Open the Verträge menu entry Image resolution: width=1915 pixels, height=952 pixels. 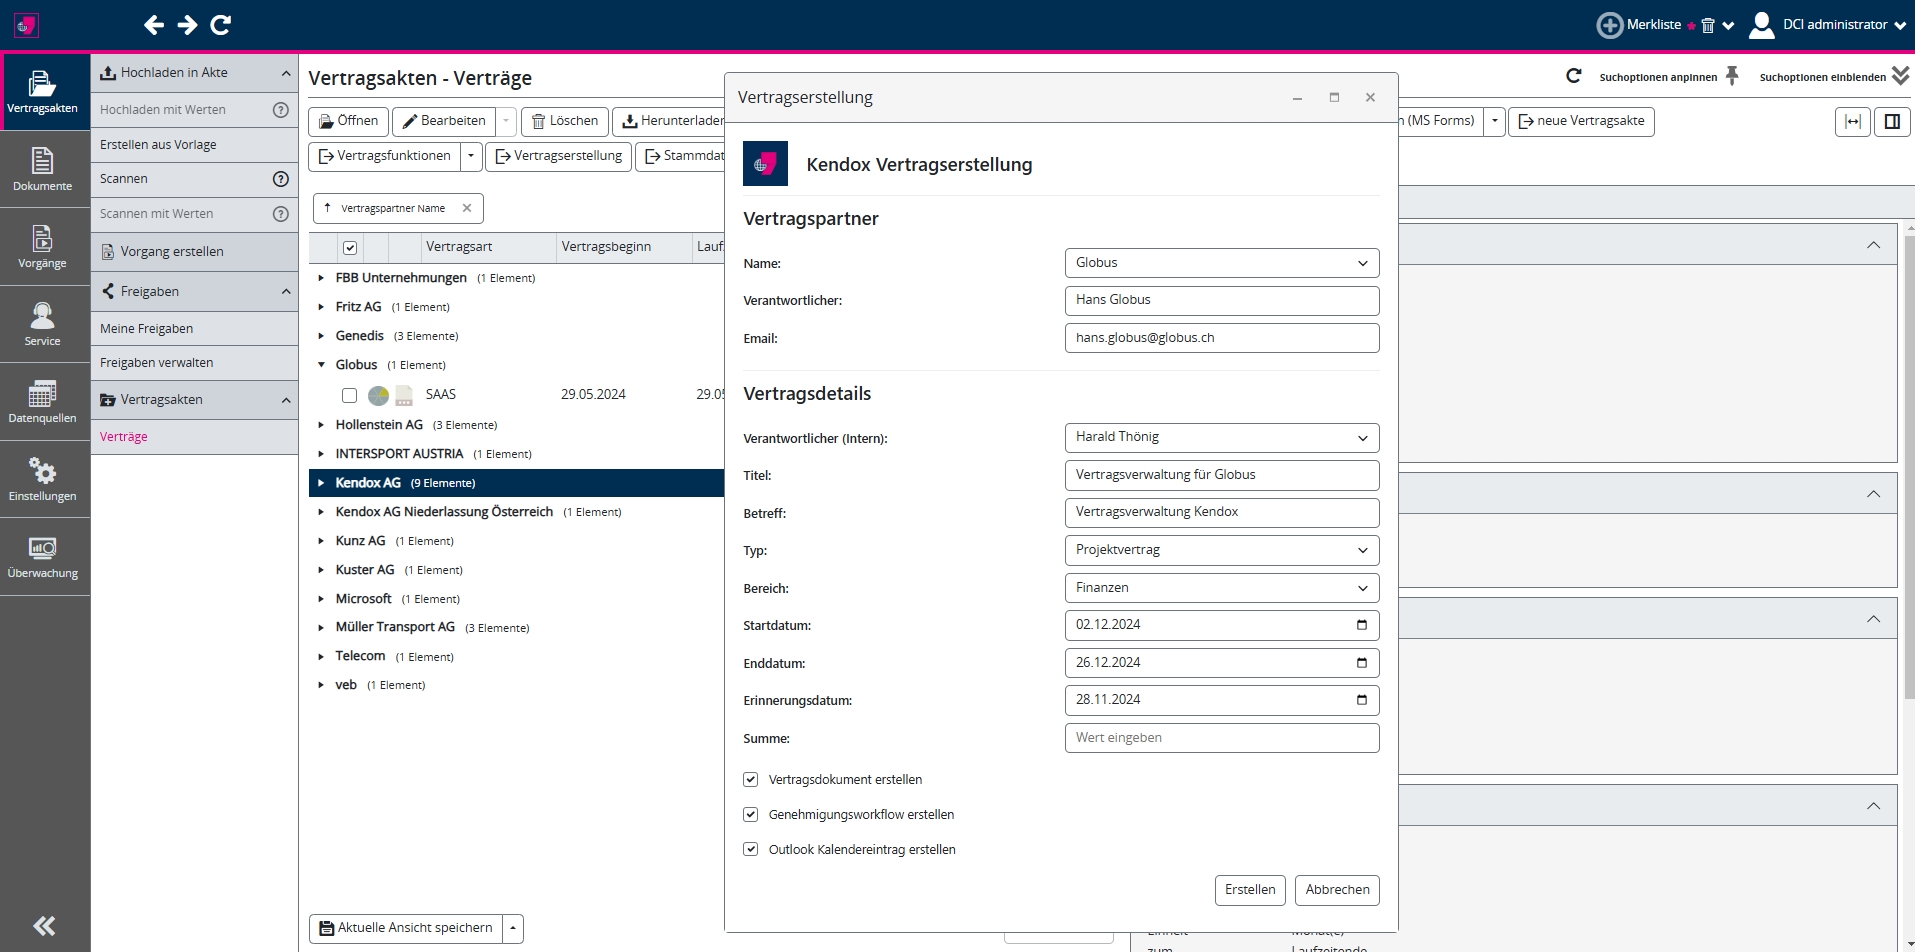[195, 437]
